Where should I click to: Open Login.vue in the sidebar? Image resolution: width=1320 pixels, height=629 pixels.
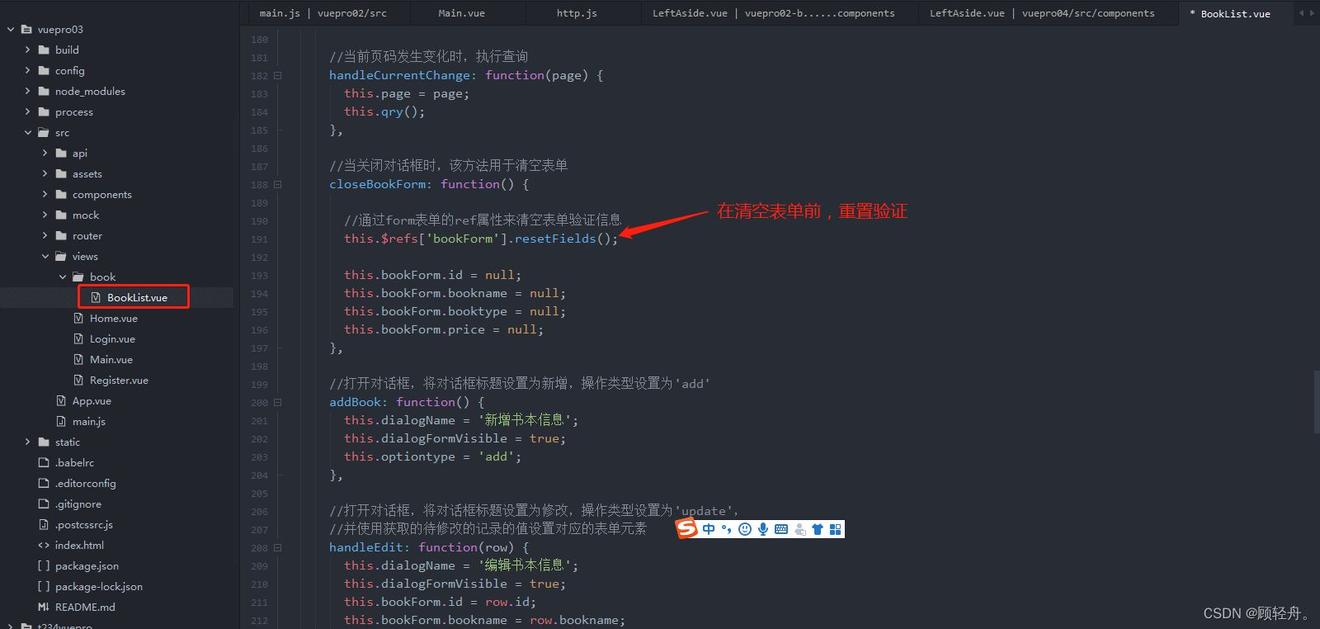pyautogui.click(x=112, y=339)
